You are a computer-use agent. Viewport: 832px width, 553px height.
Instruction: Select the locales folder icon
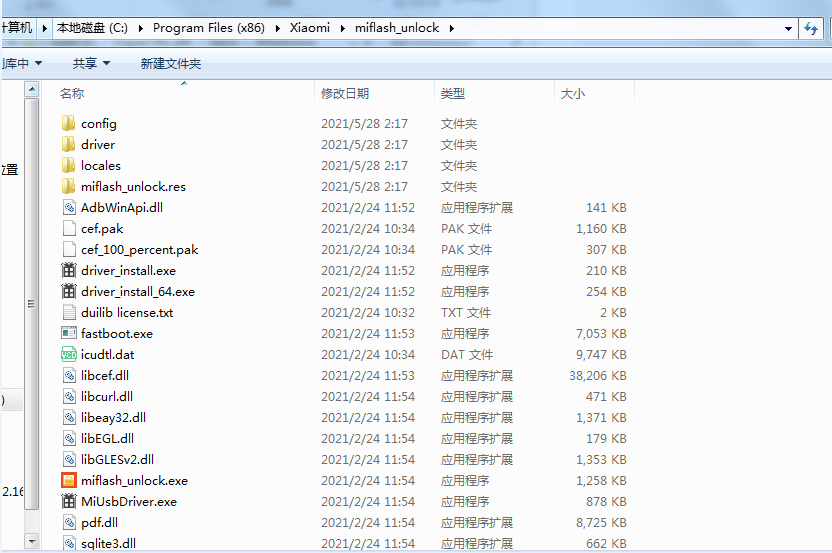tap(68, 165)
